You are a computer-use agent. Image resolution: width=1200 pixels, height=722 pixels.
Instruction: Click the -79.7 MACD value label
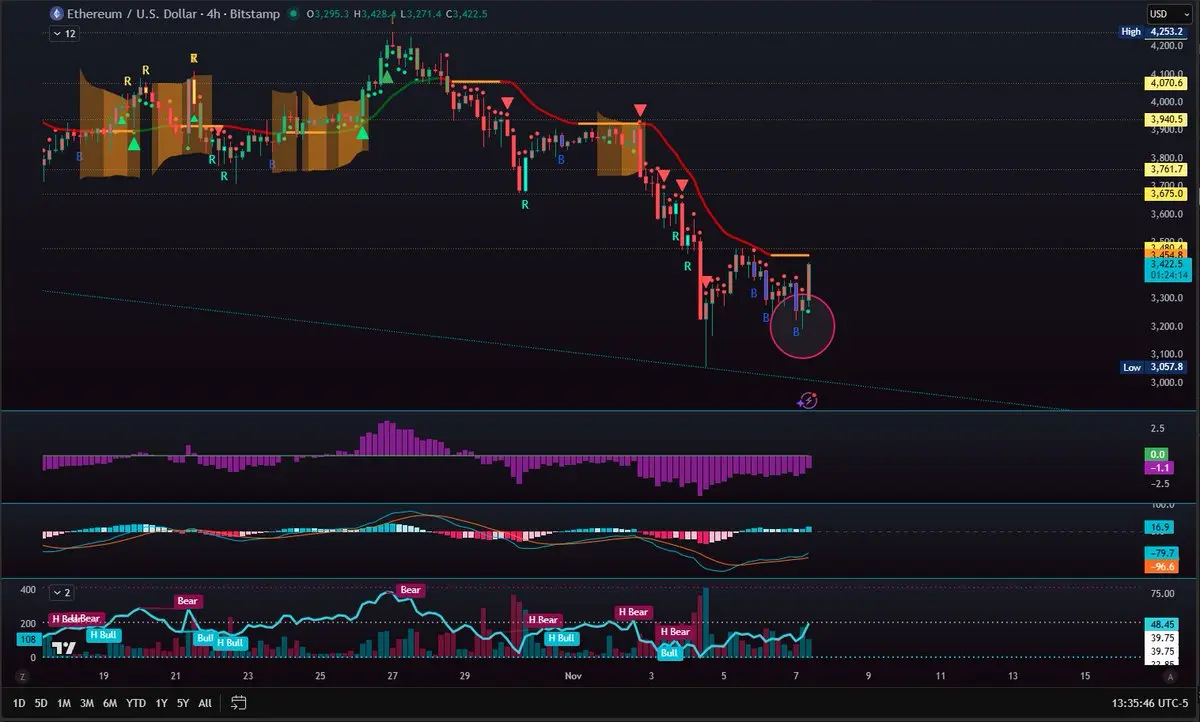pyautogui.click(x=1160, y=553)
